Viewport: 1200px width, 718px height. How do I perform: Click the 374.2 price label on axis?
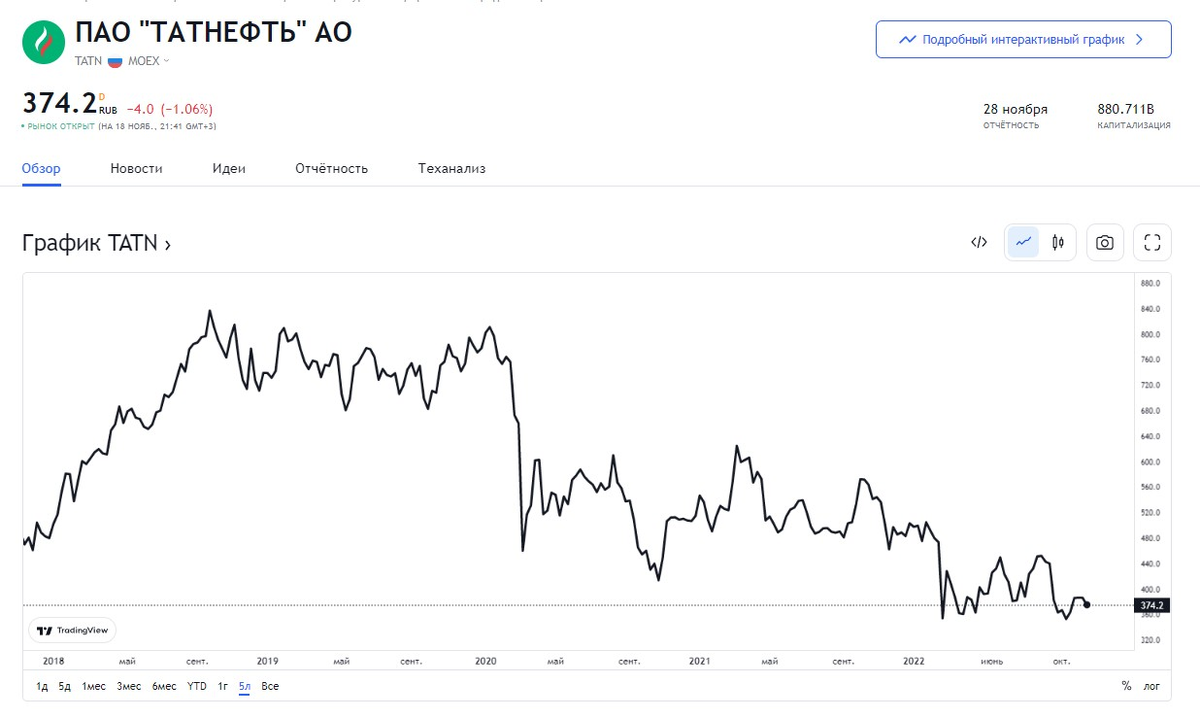pyautogui.click(x=1151, y=605)
